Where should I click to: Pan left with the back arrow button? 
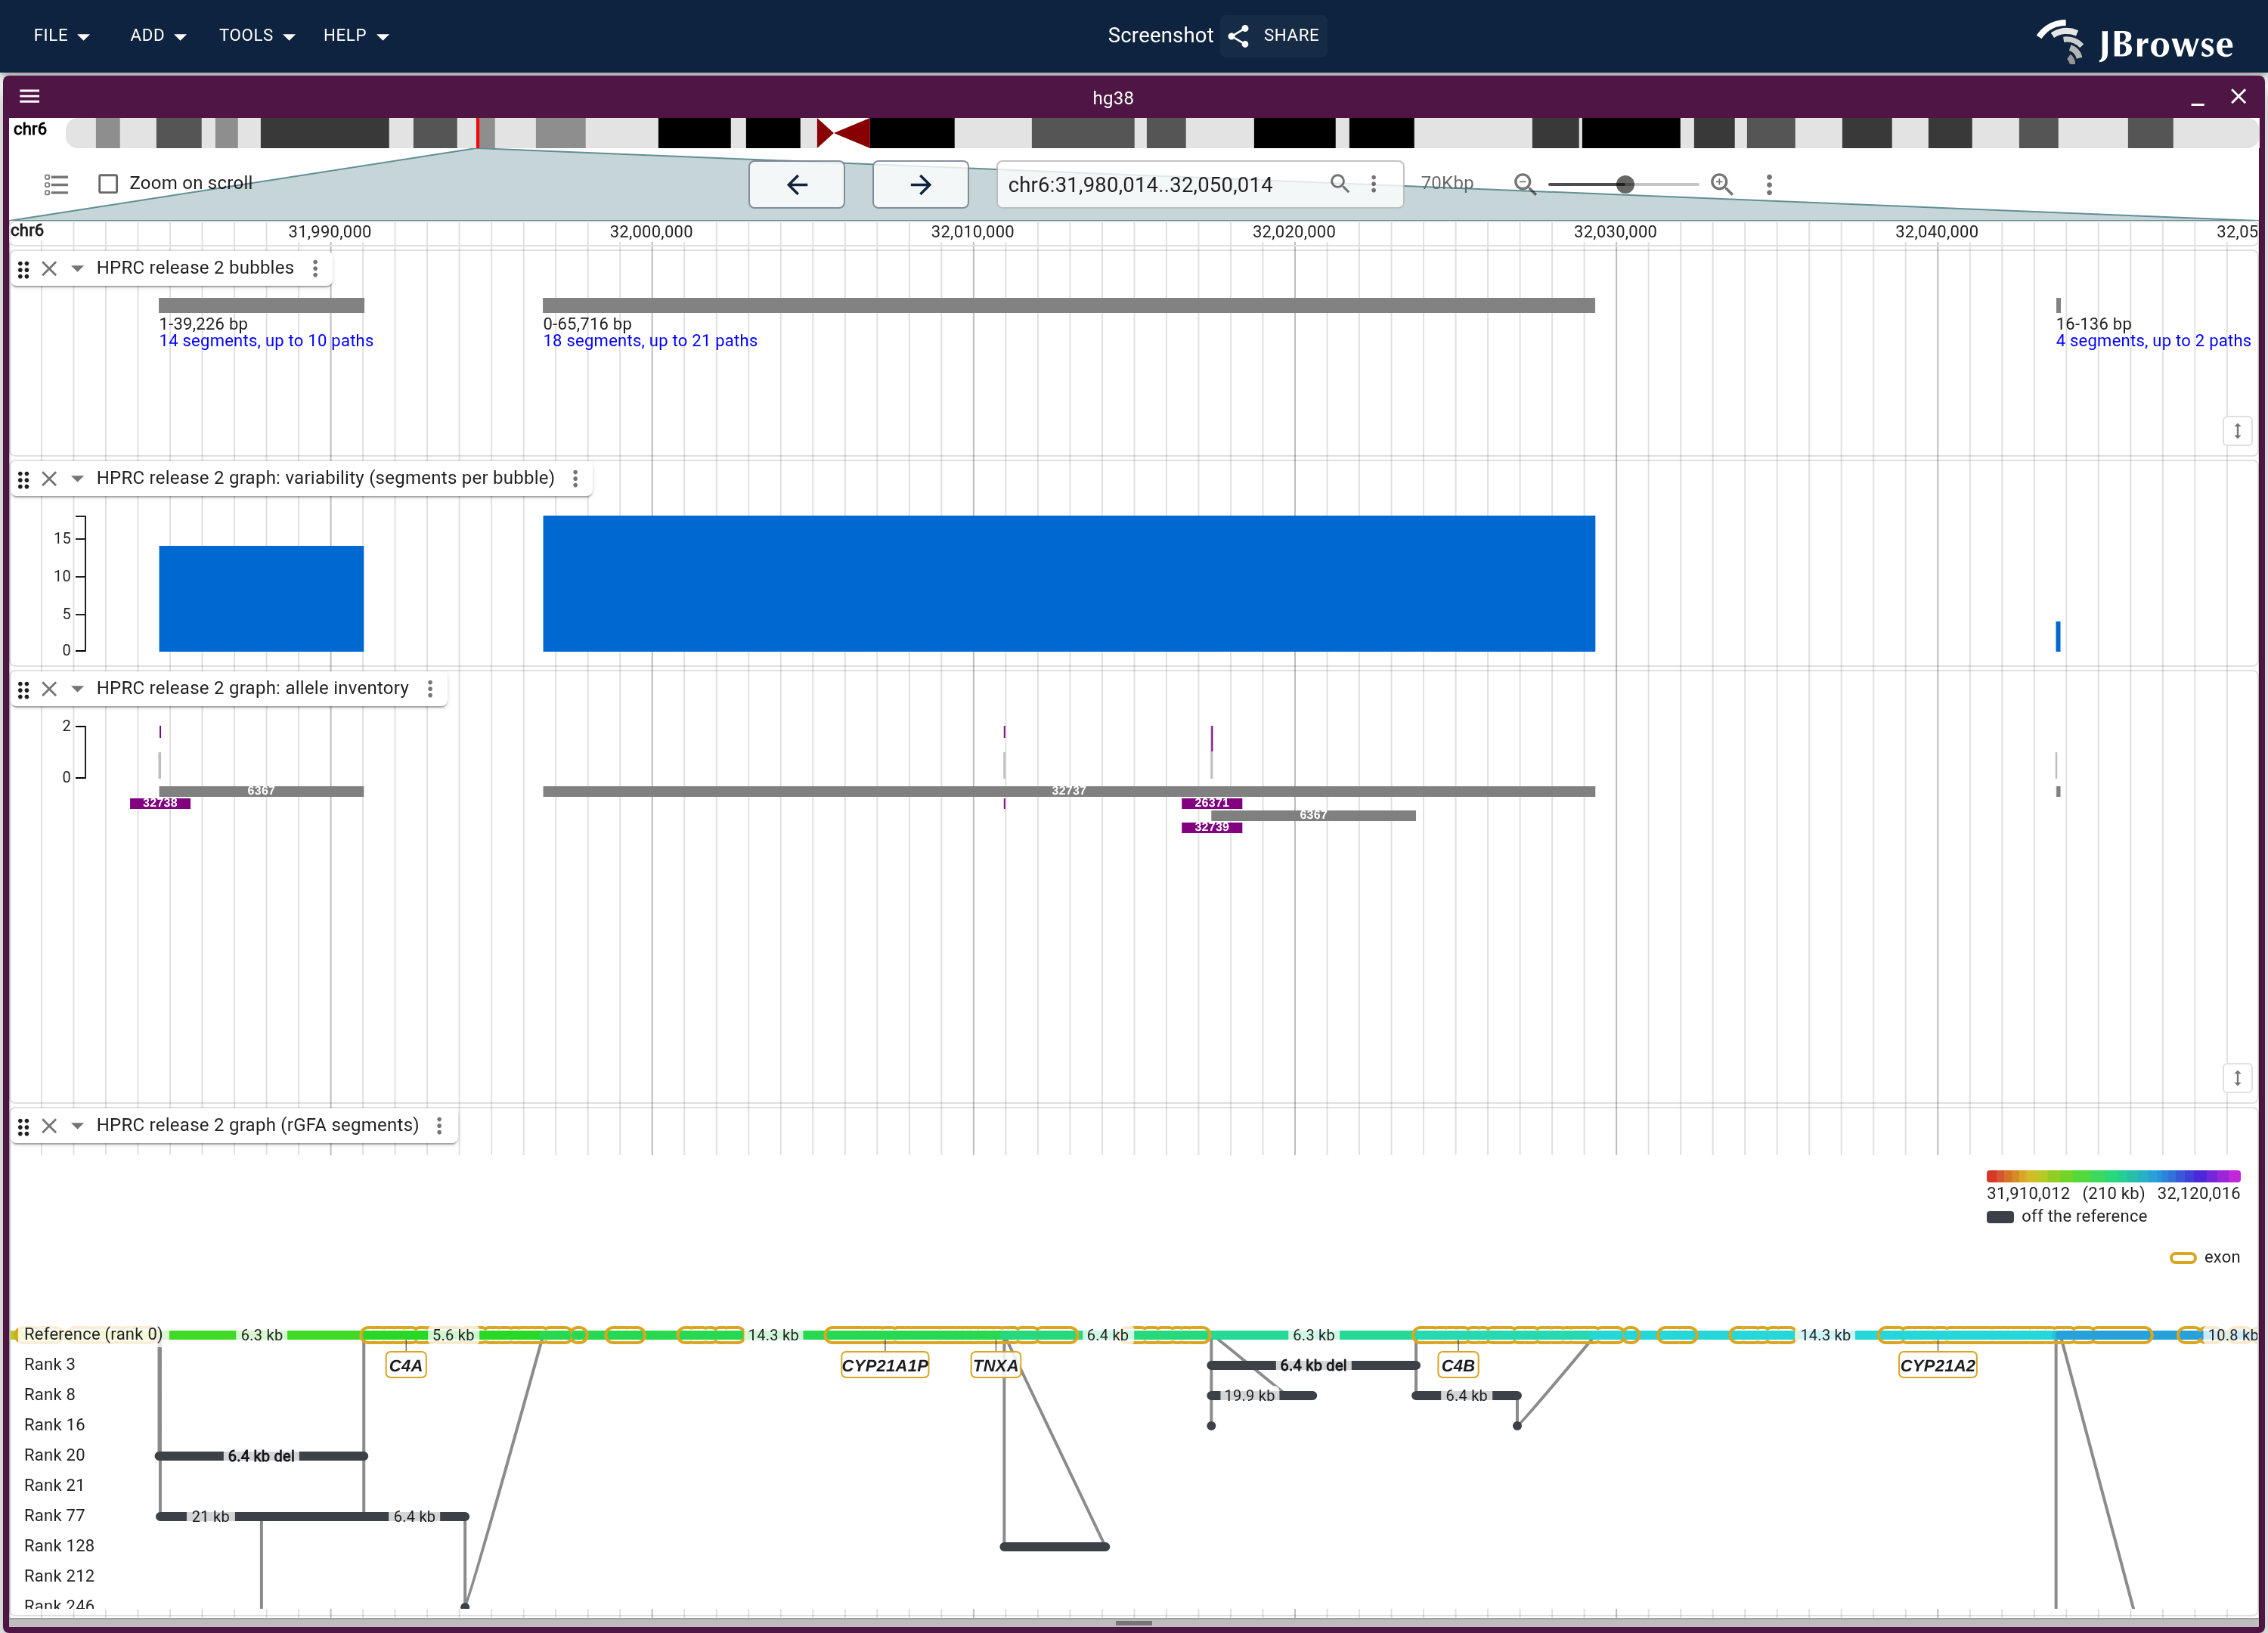(797, 184)
